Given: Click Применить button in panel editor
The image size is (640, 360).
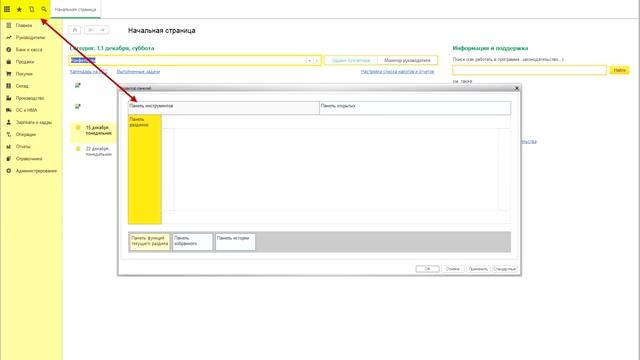Looking at the screenshot, I should coord(478,269).
